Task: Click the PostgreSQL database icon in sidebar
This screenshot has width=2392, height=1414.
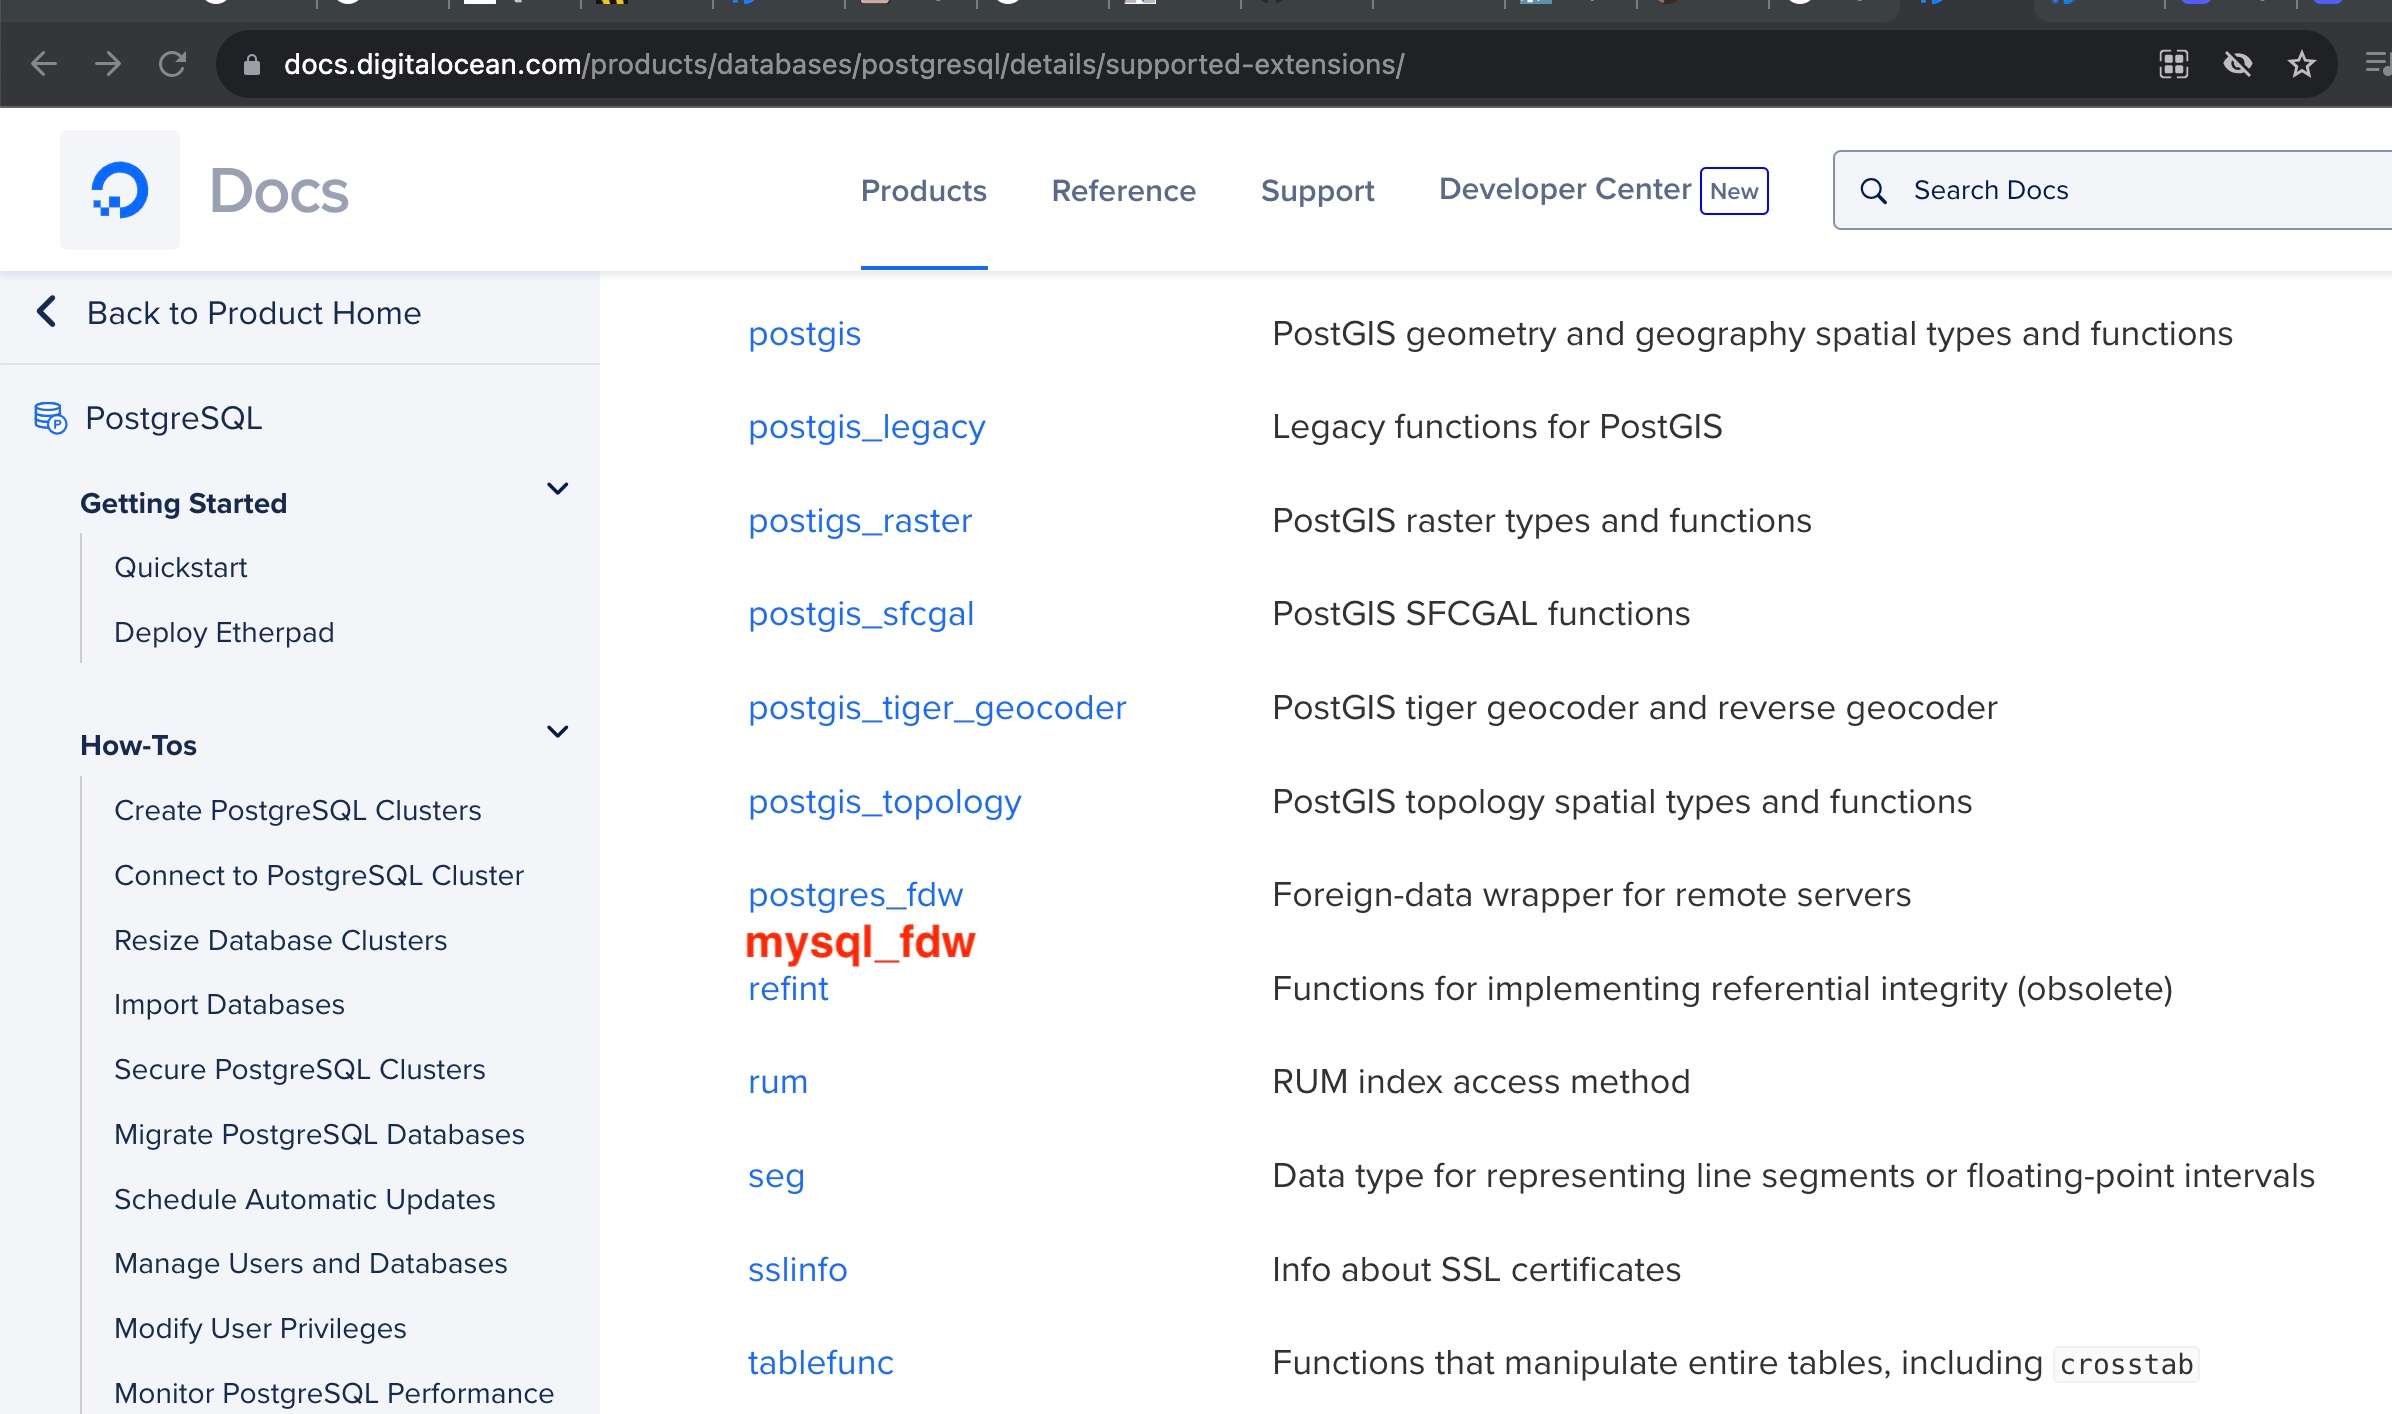Action: click(50, 418)
